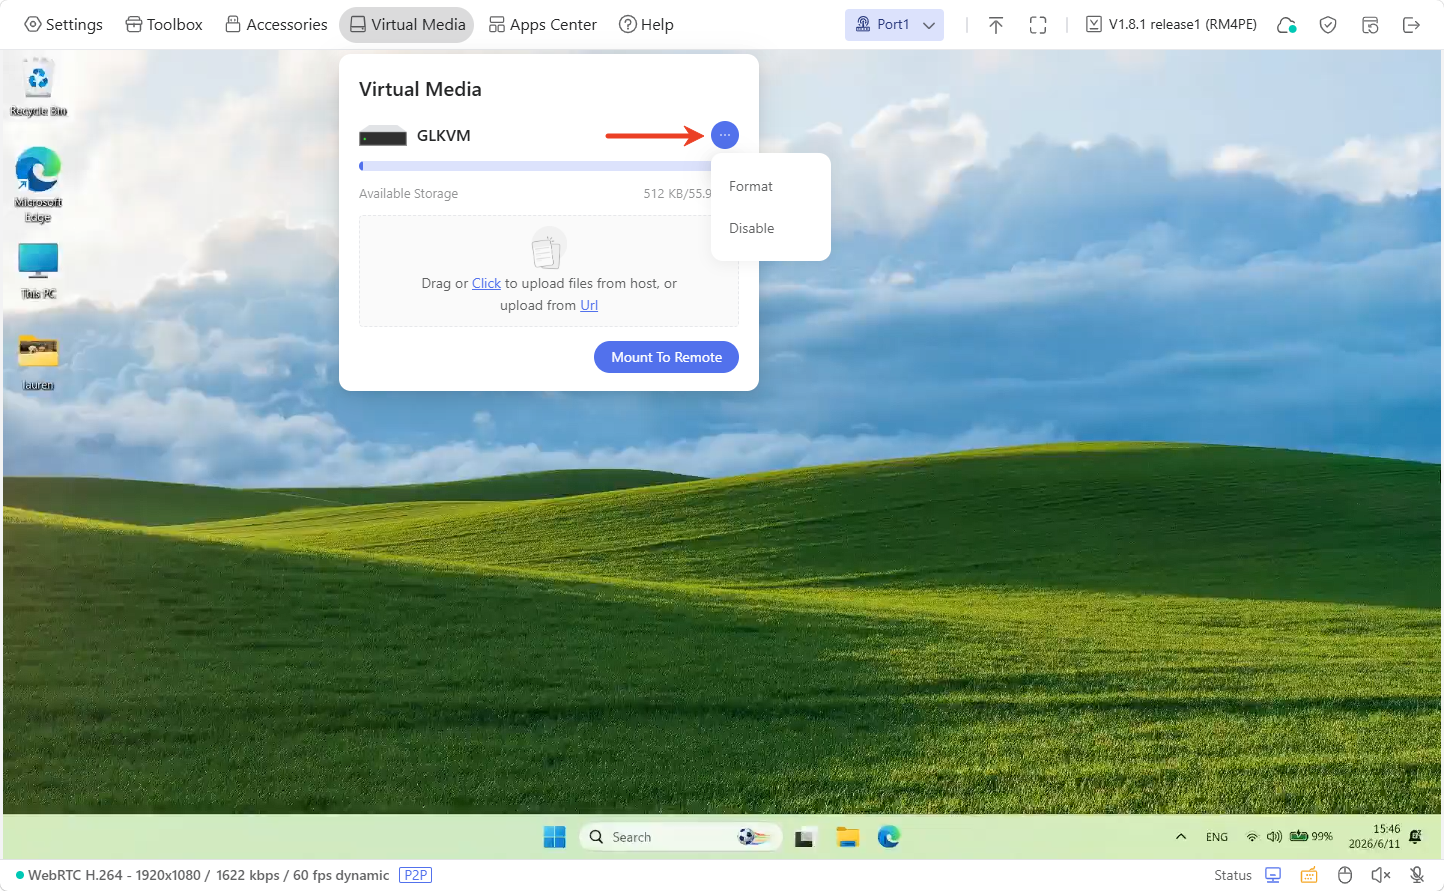Enter fullscreen with the brackets icon
The height and width of the screenshot is (891, 1444).
pyautogui.click(x=1038, y=25)
